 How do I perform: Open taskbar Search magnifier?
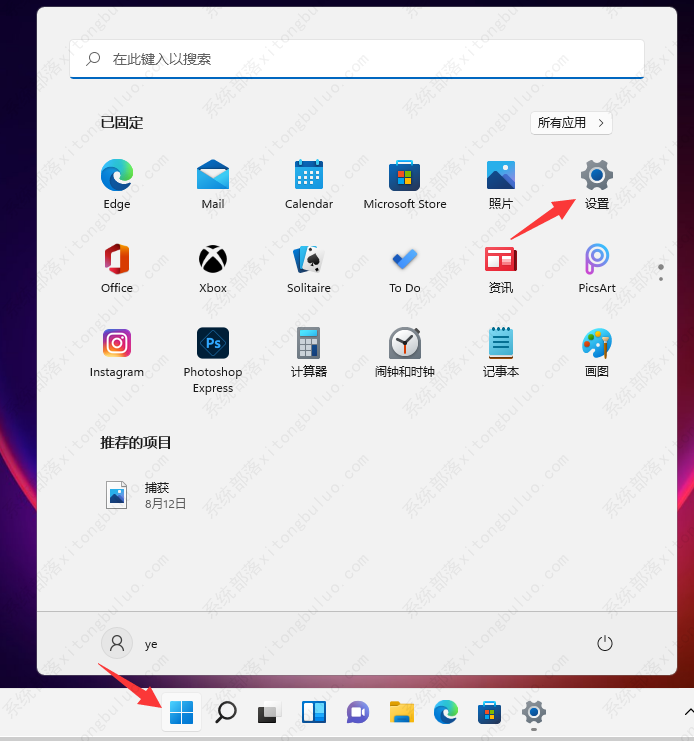coord(225,712)
